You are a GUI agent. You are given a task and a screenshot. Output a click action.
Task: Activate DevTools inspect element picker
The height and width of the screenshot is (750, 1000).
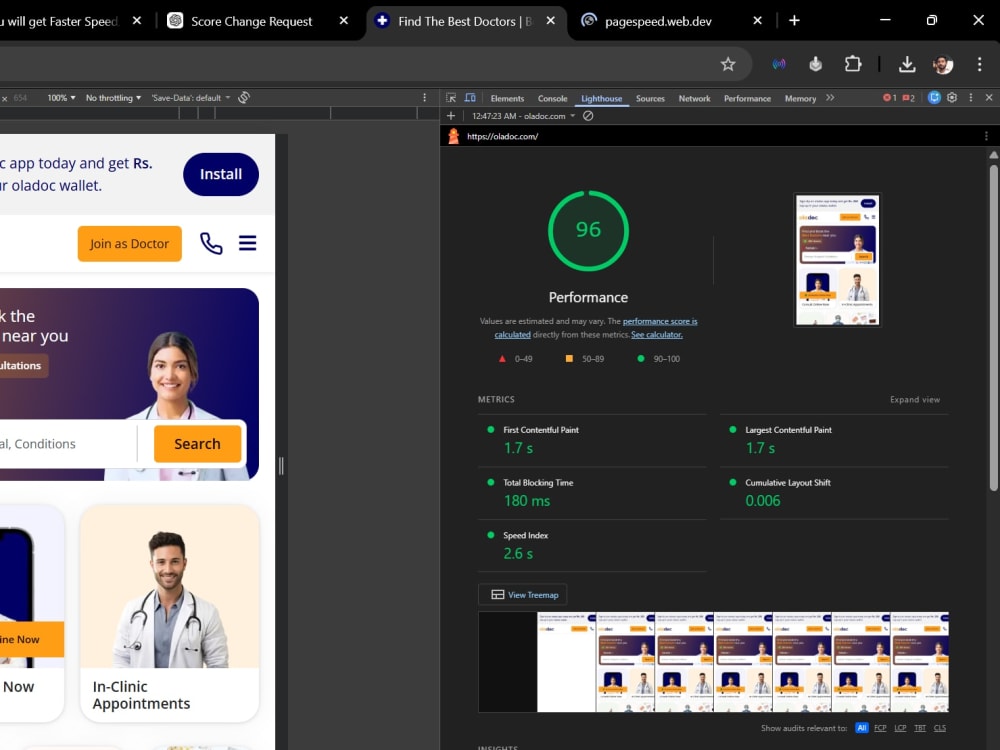point(451,98)
